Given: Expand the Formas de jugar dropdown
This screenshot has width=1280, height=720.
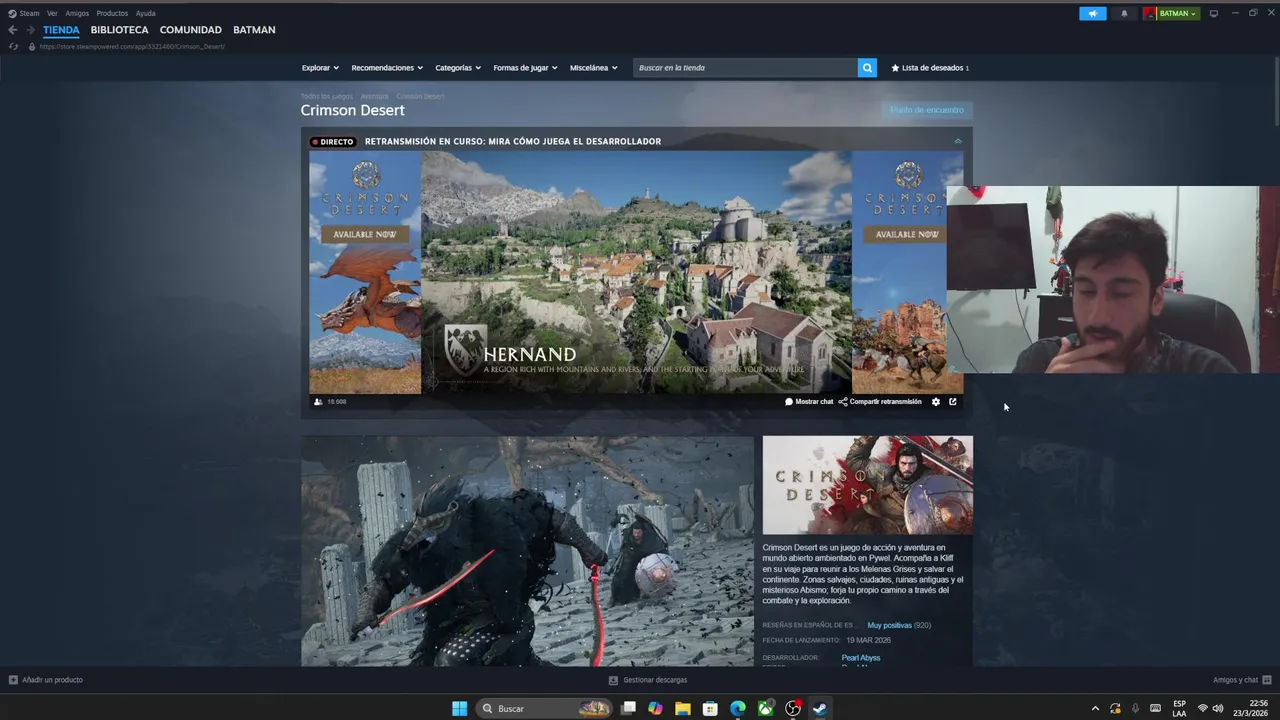Looking at the screenshot, I should point(525,68).
